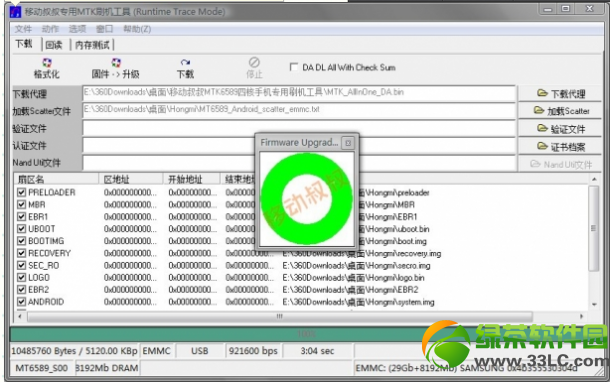Click scroll up arrow of partition list

click(594, 179)
